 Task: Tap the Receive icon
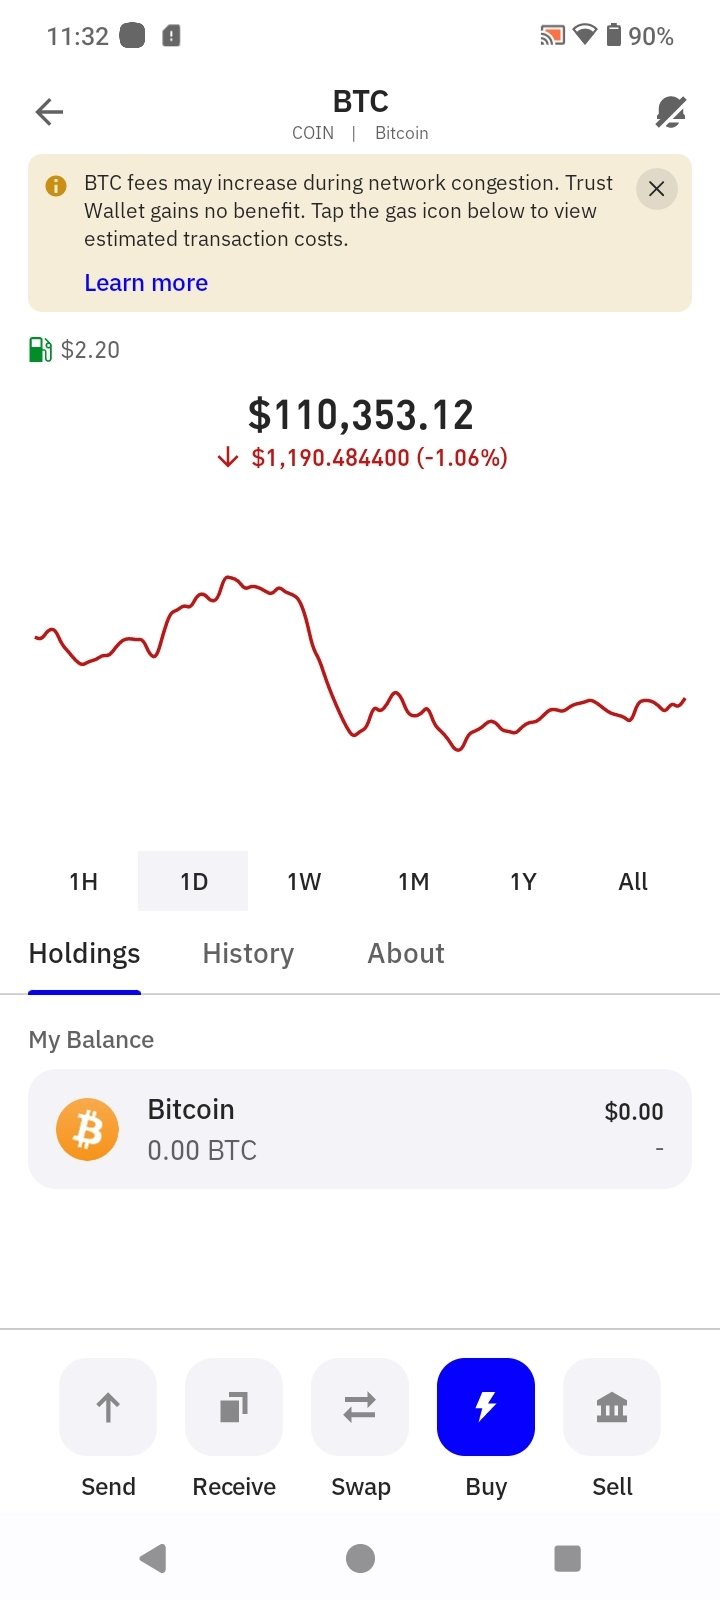coord(234,1407)
